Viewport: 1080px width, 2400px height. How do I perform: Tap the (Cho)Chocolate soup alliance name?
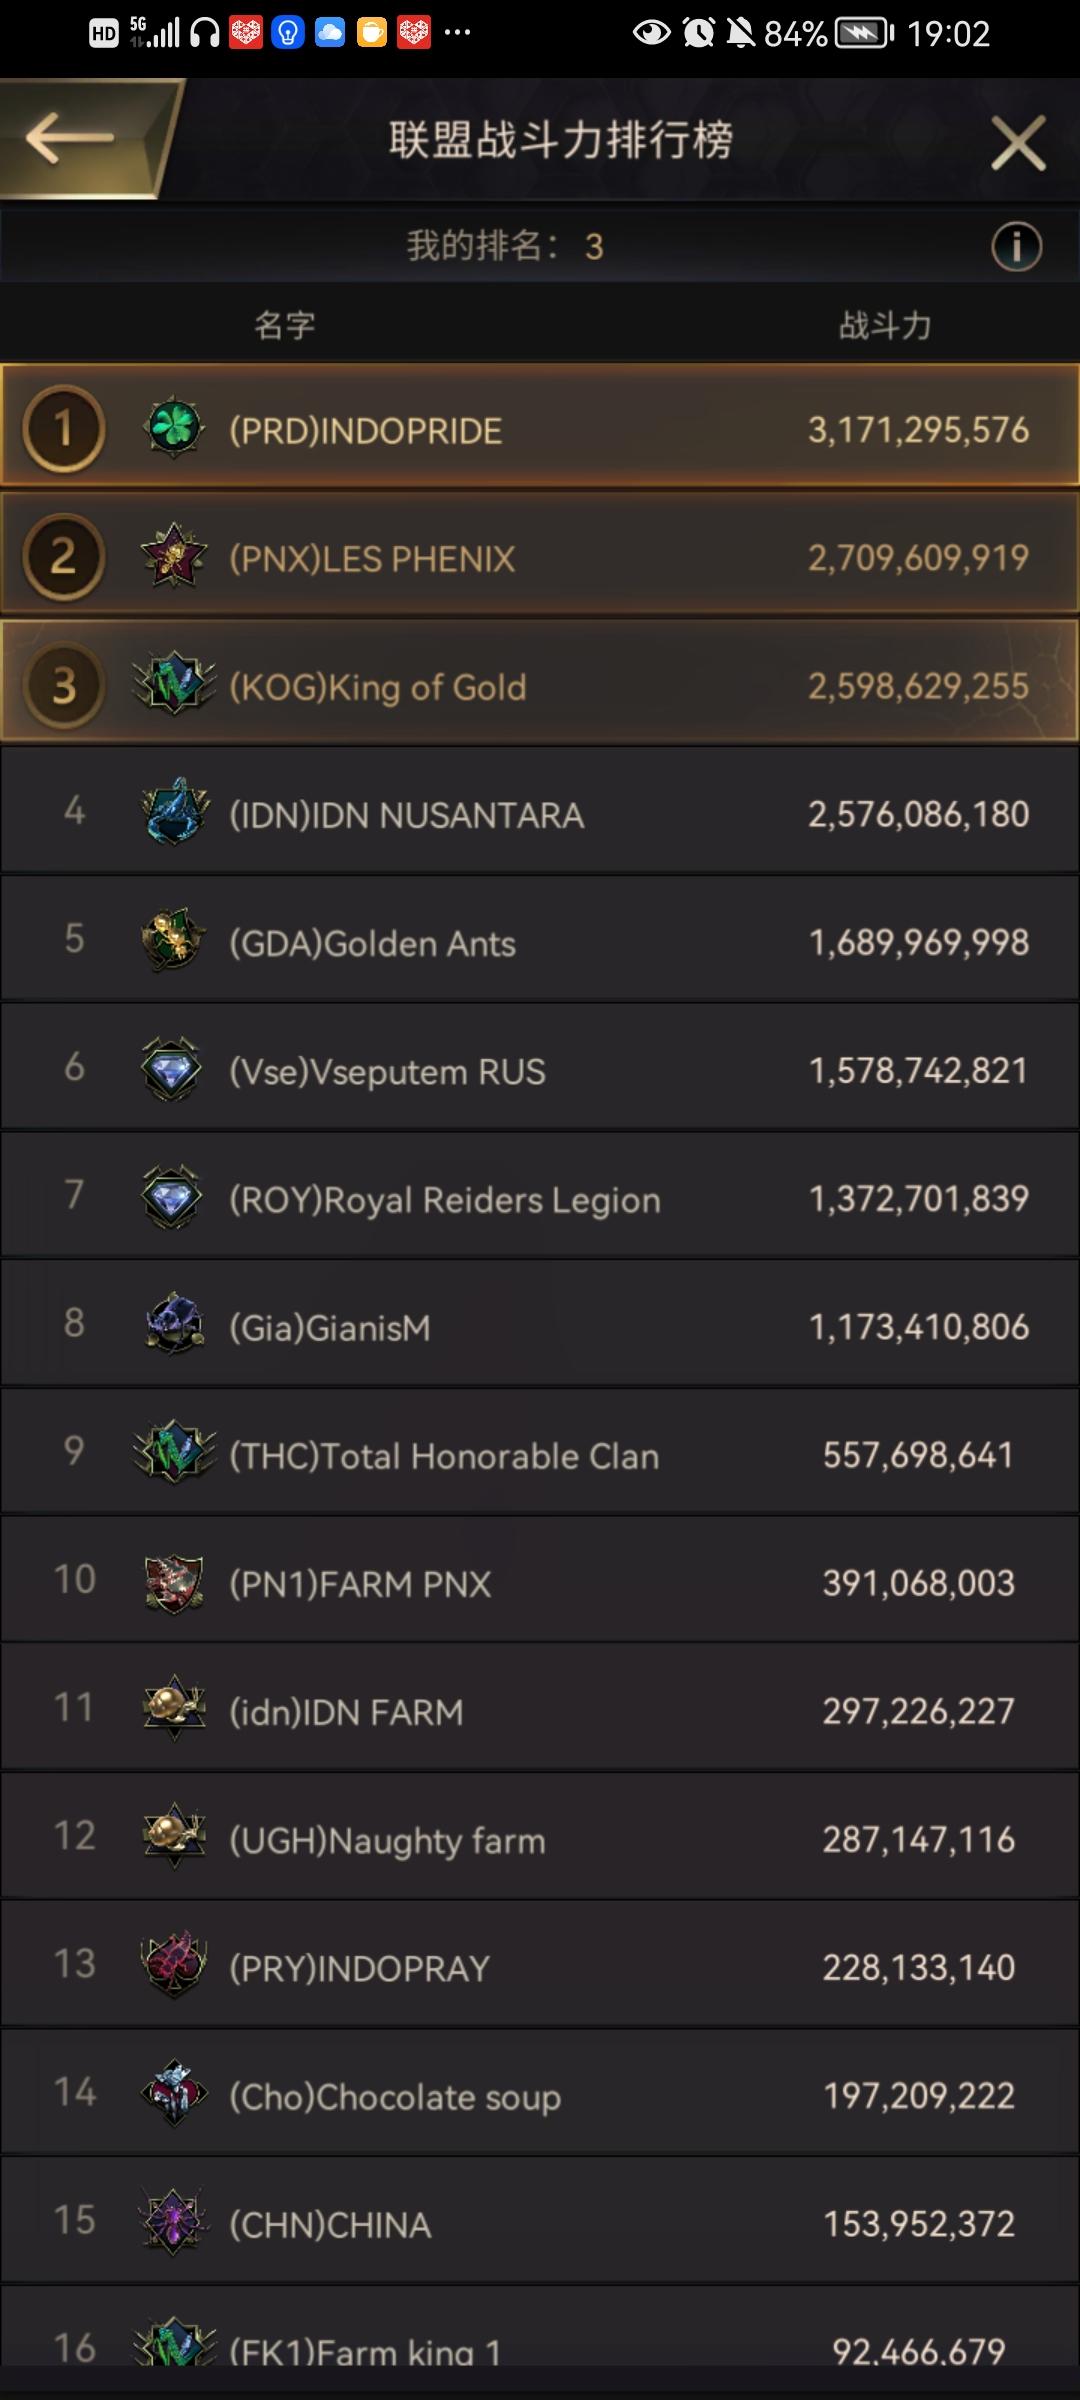pos(395,2096)
